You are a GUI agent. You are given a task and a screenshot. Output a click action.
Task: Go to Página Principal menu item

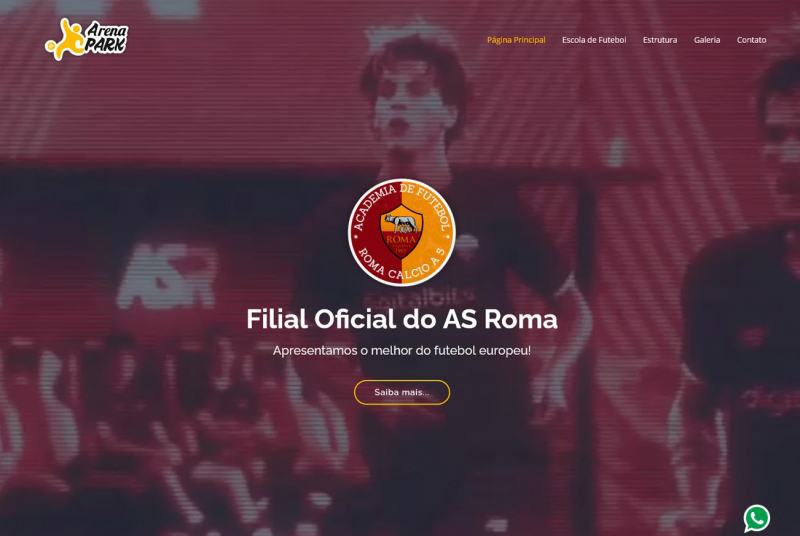(516, 40)
